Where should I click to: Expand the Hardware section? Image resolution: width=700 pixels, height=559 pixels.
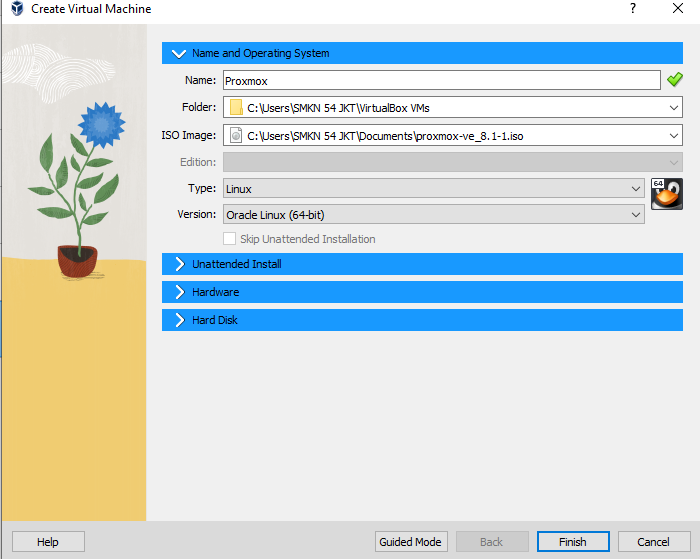pyautogui.click(x=422, y=292)
